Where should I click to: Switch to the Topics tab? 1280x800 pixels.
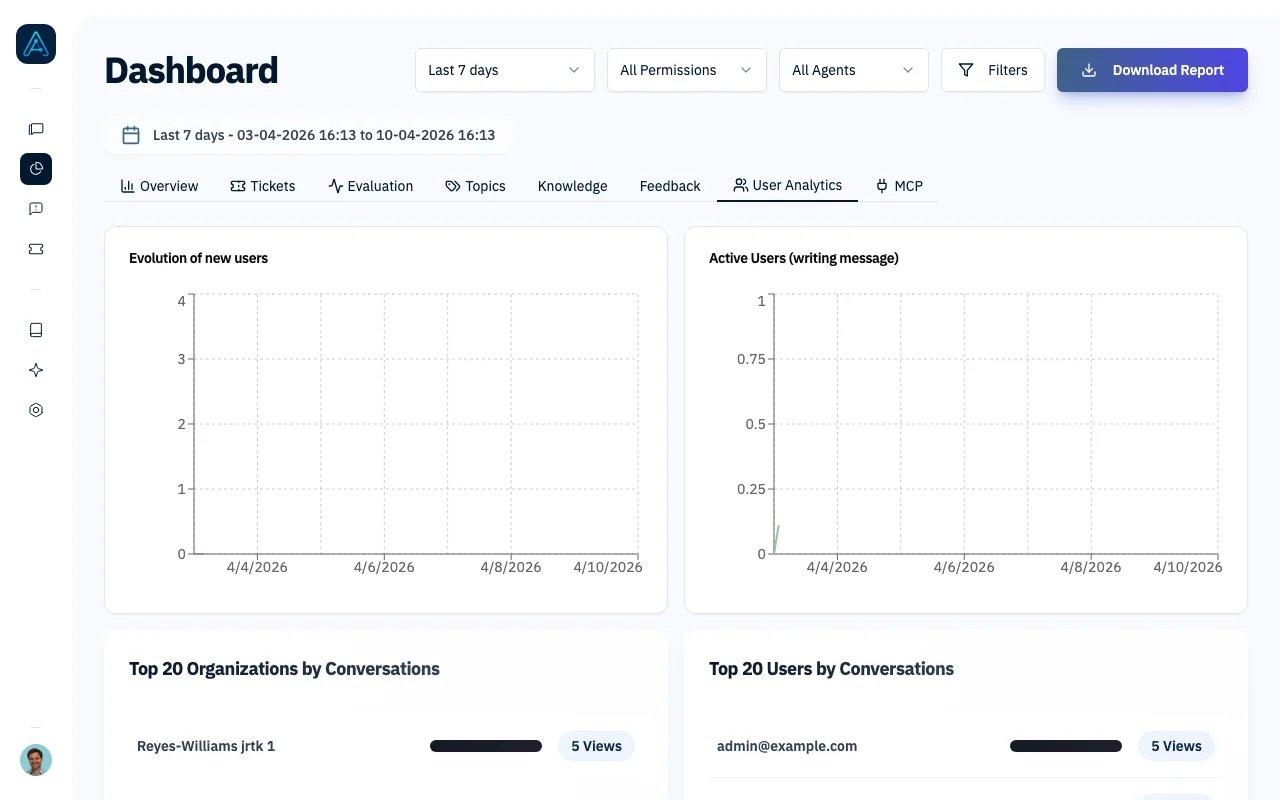[476, 186]
